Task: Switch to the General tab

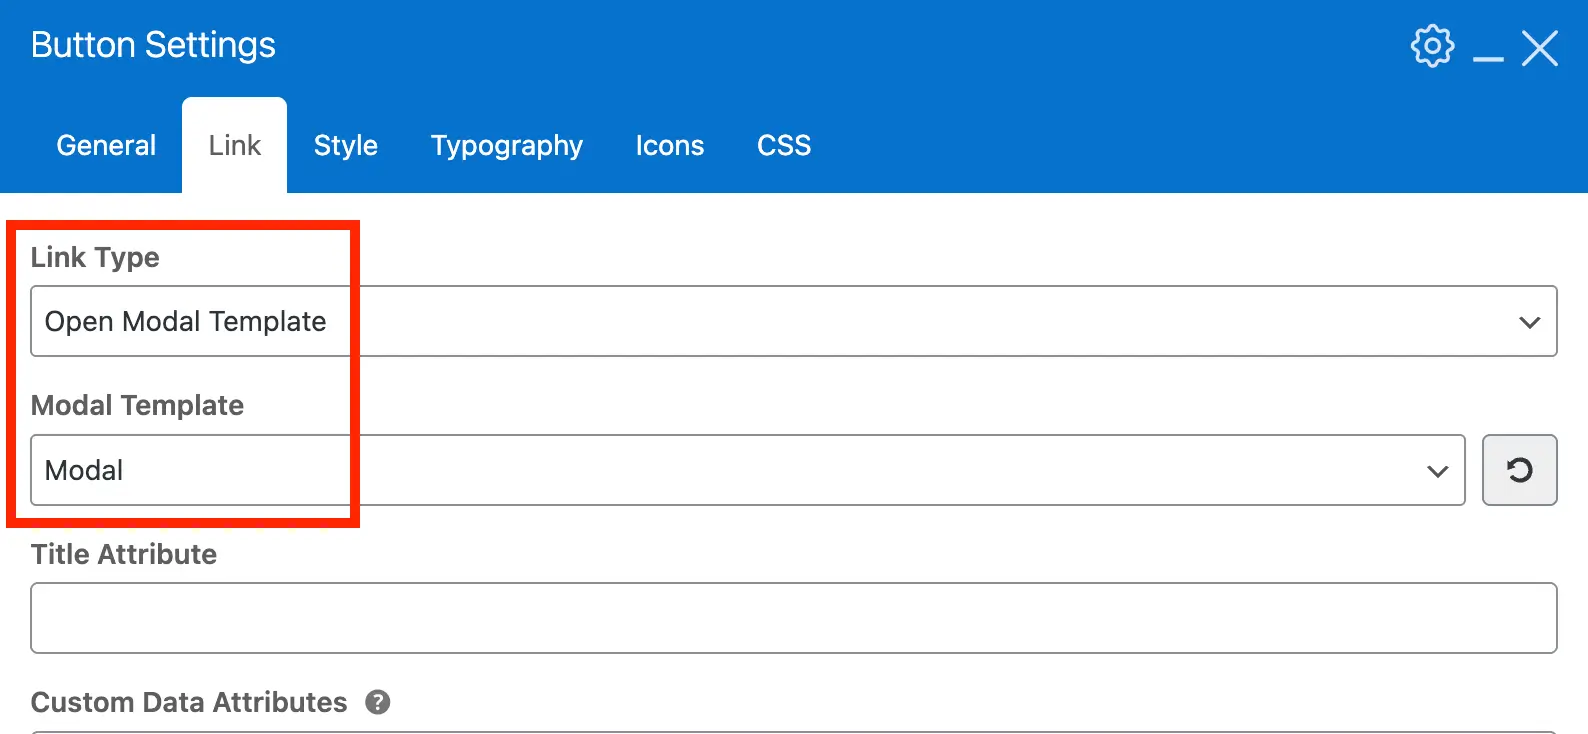Action: click(x=105, y=145)
